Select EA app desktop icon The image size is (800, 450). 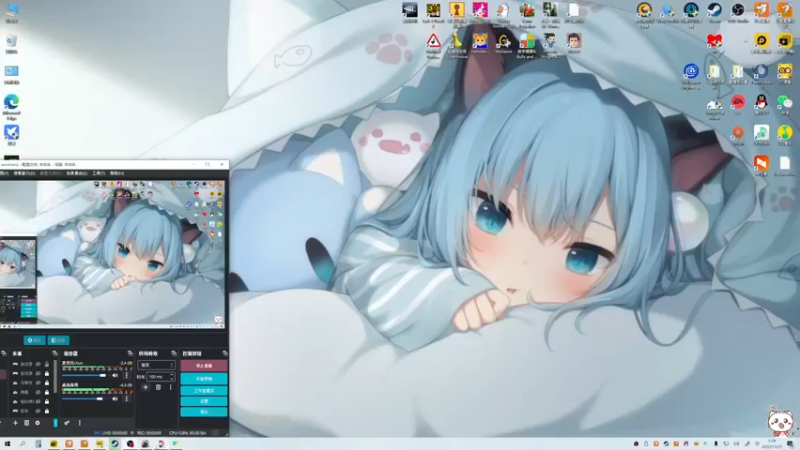coord(738,104)
